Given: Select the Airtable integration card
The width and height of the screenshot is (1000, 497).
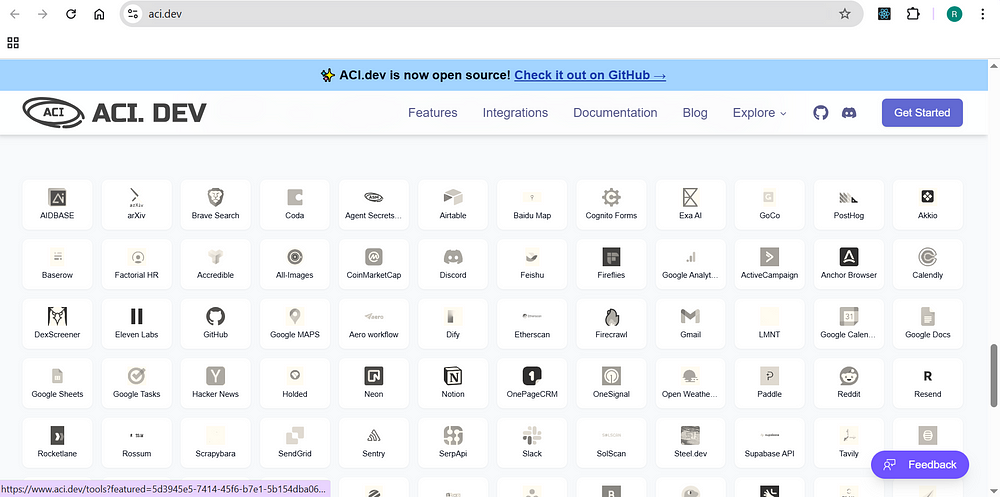Looking at the screenshot, I should 453,204.
